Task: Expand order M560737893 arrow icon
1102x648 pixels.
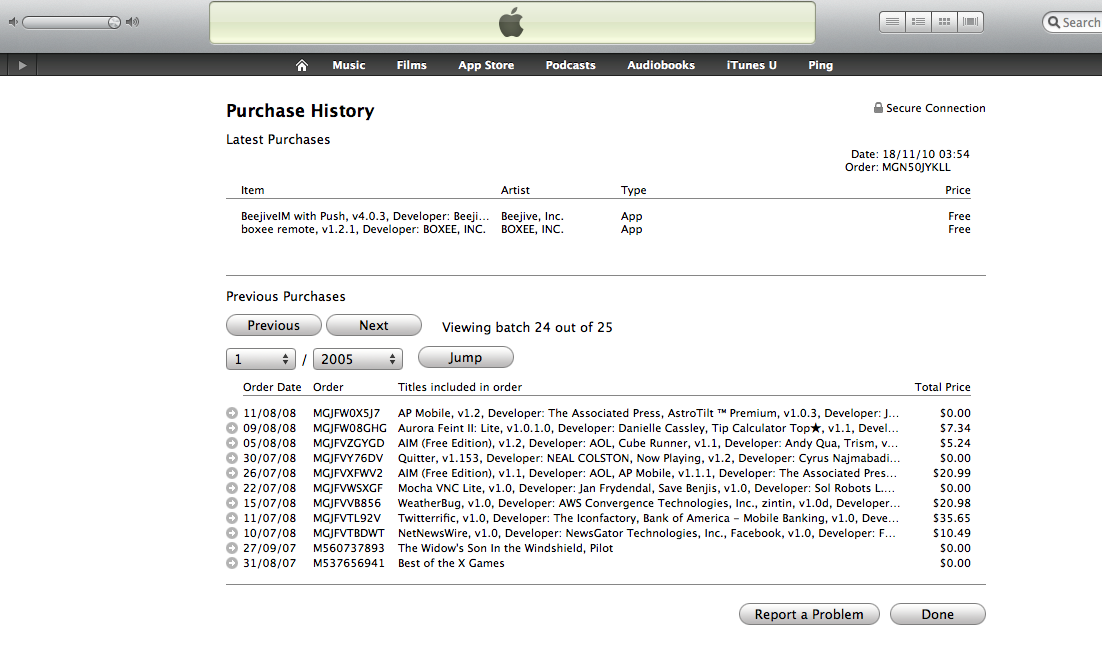Action: coord(232,548)
